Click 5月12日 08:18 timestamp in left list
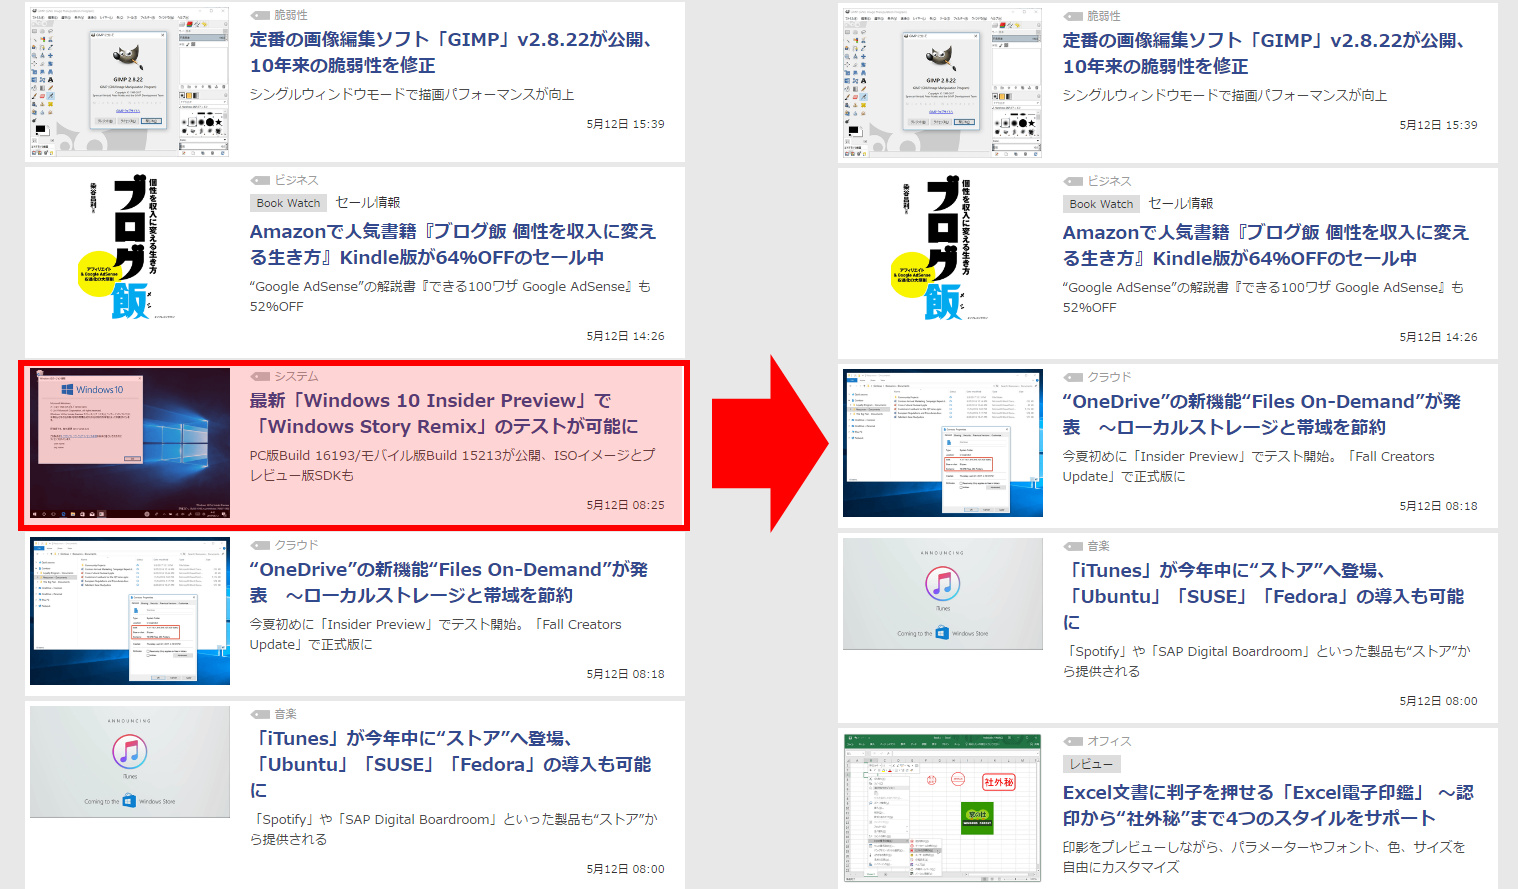 [625, 674]
